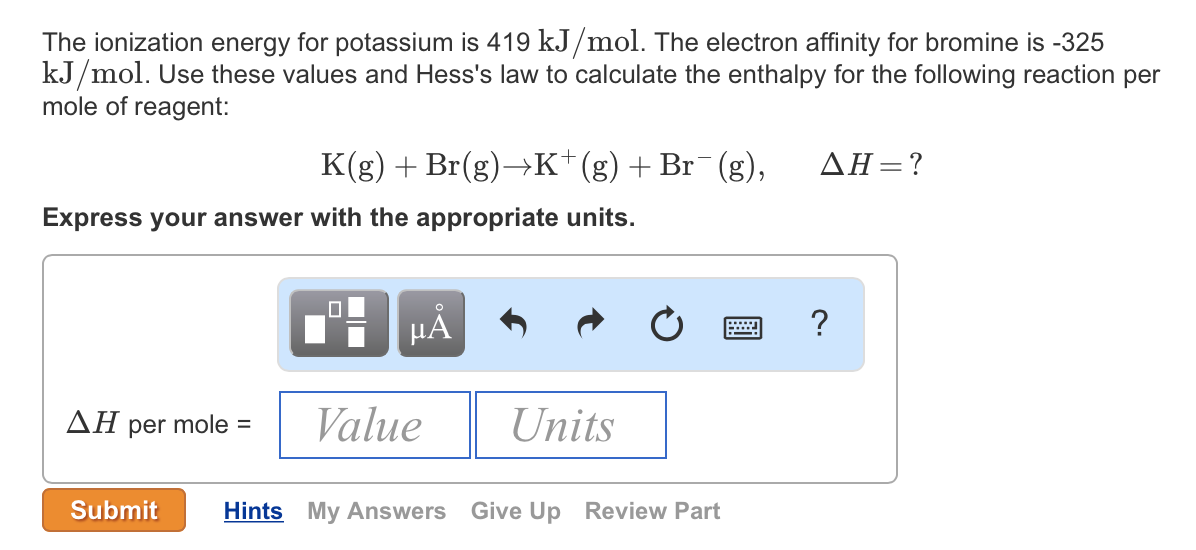Open the µÅ symbols and units palette

(431, 323)
